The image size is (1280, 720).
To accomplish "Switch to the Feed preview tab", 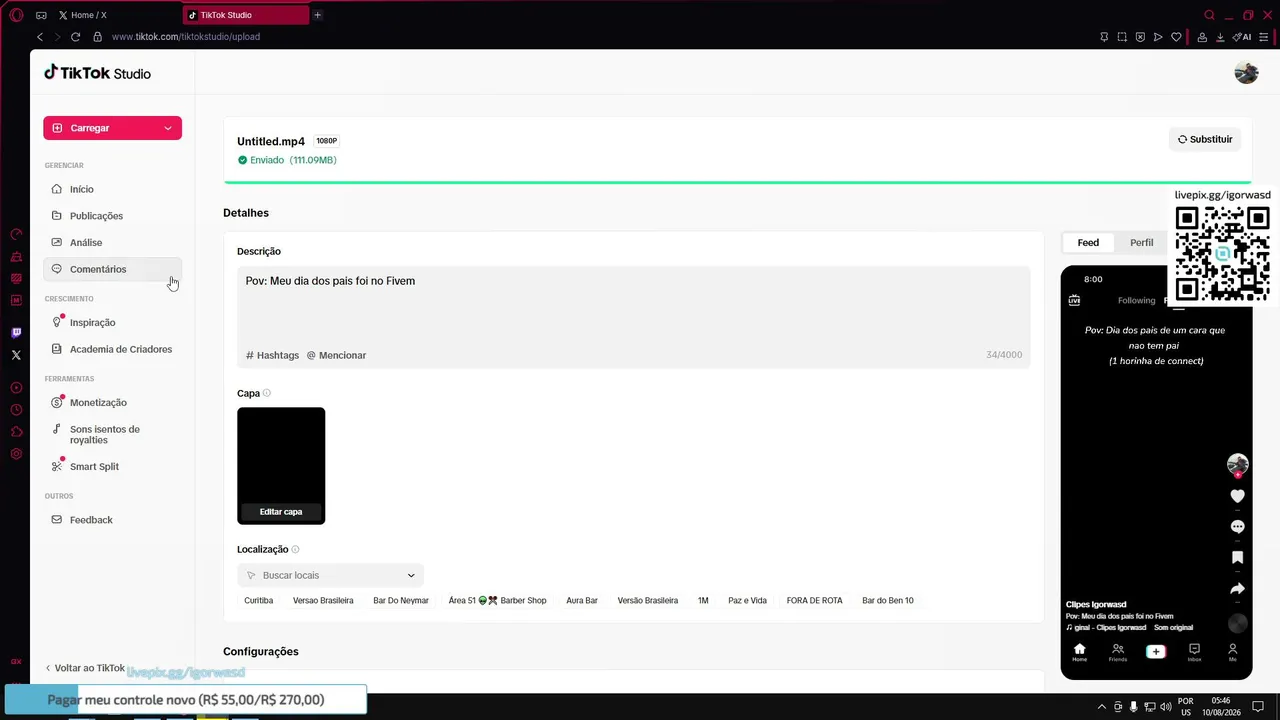I will click(x=1088, y=243).
